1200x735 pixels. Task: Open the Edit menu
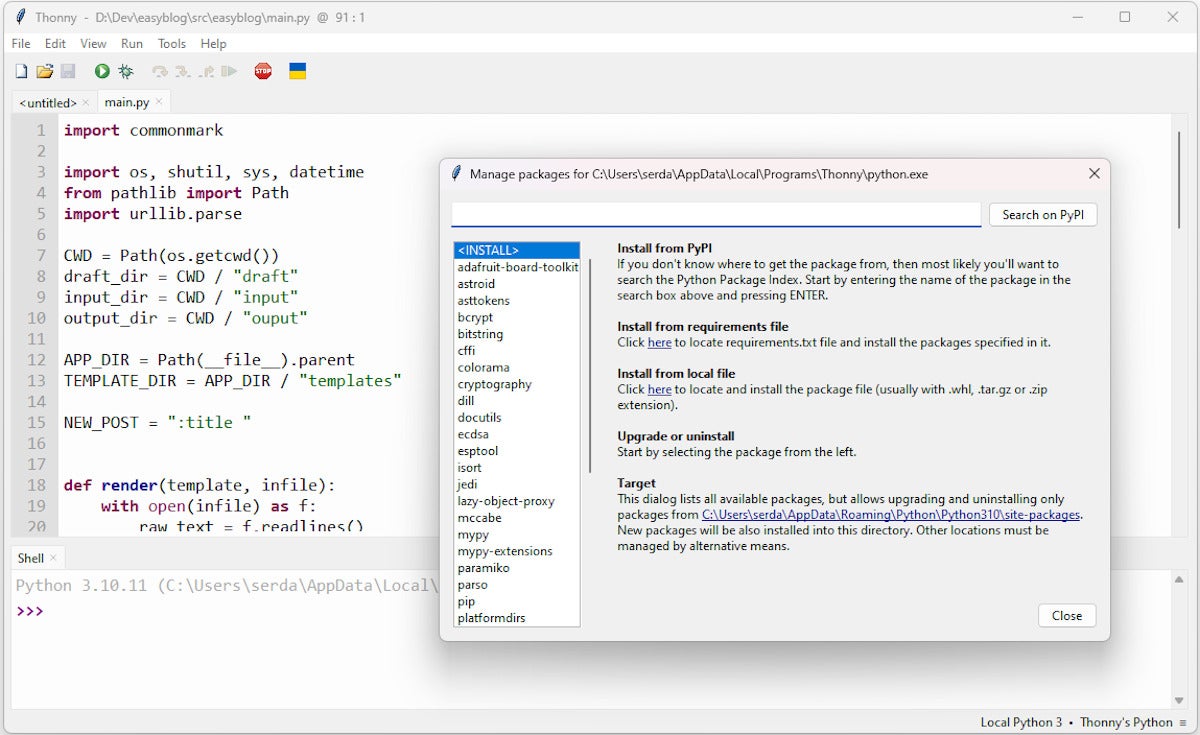(x=55, y=44)
